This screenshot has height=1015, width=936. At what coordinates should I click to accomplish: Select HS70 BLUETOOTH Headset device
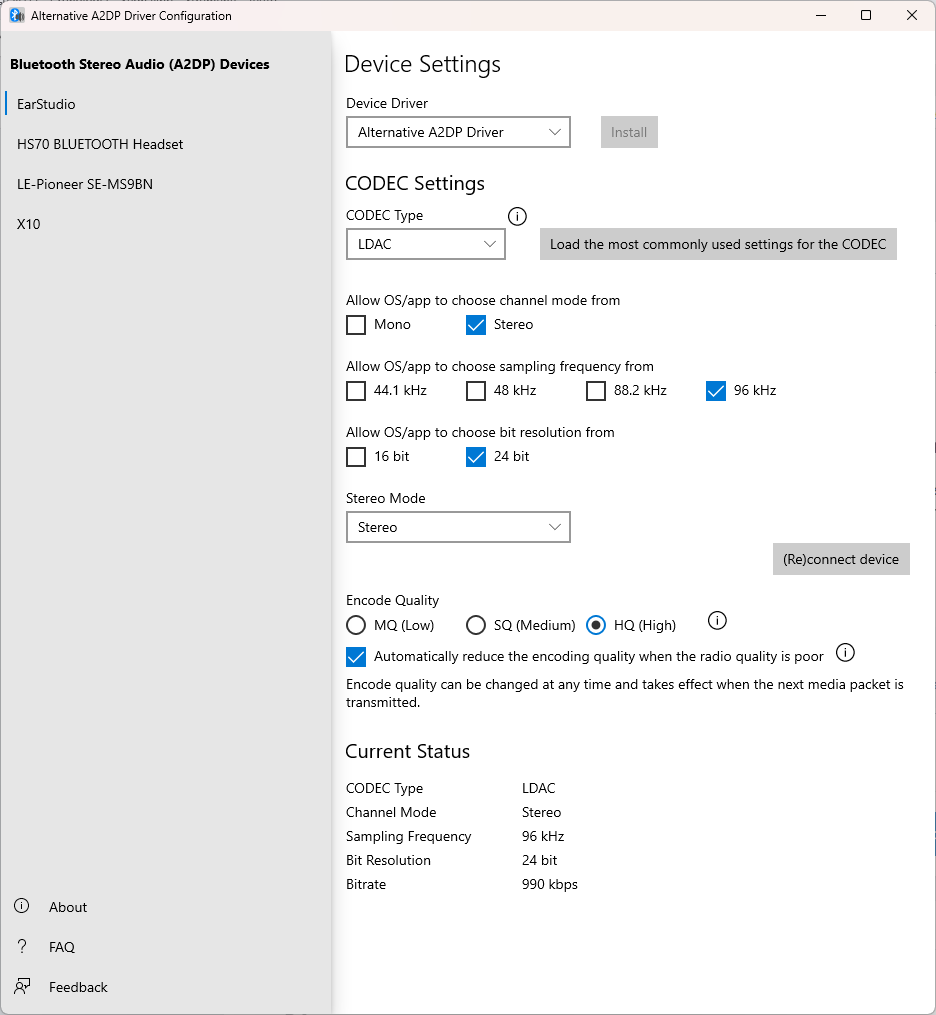[x=100, y=144]
